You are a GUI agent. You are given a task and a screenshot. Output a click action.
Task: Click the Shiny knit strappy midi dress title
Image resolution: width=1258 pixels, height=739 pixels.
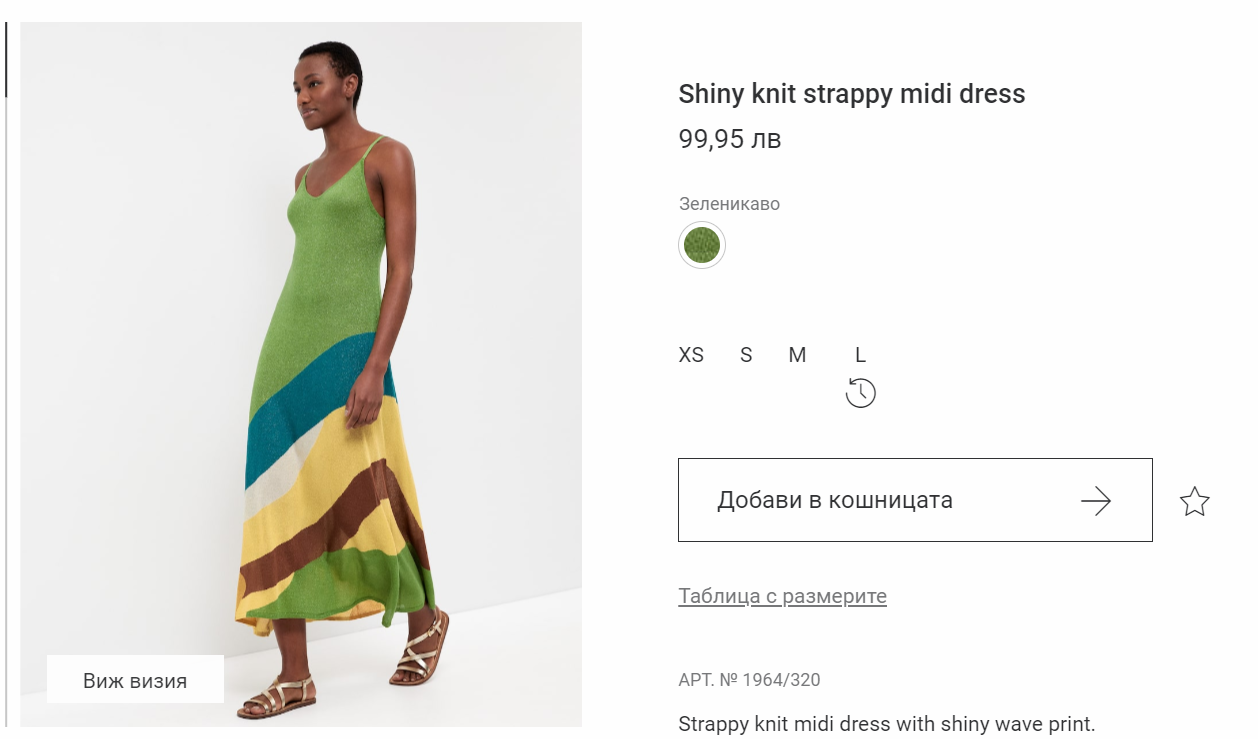pos(852,94)
